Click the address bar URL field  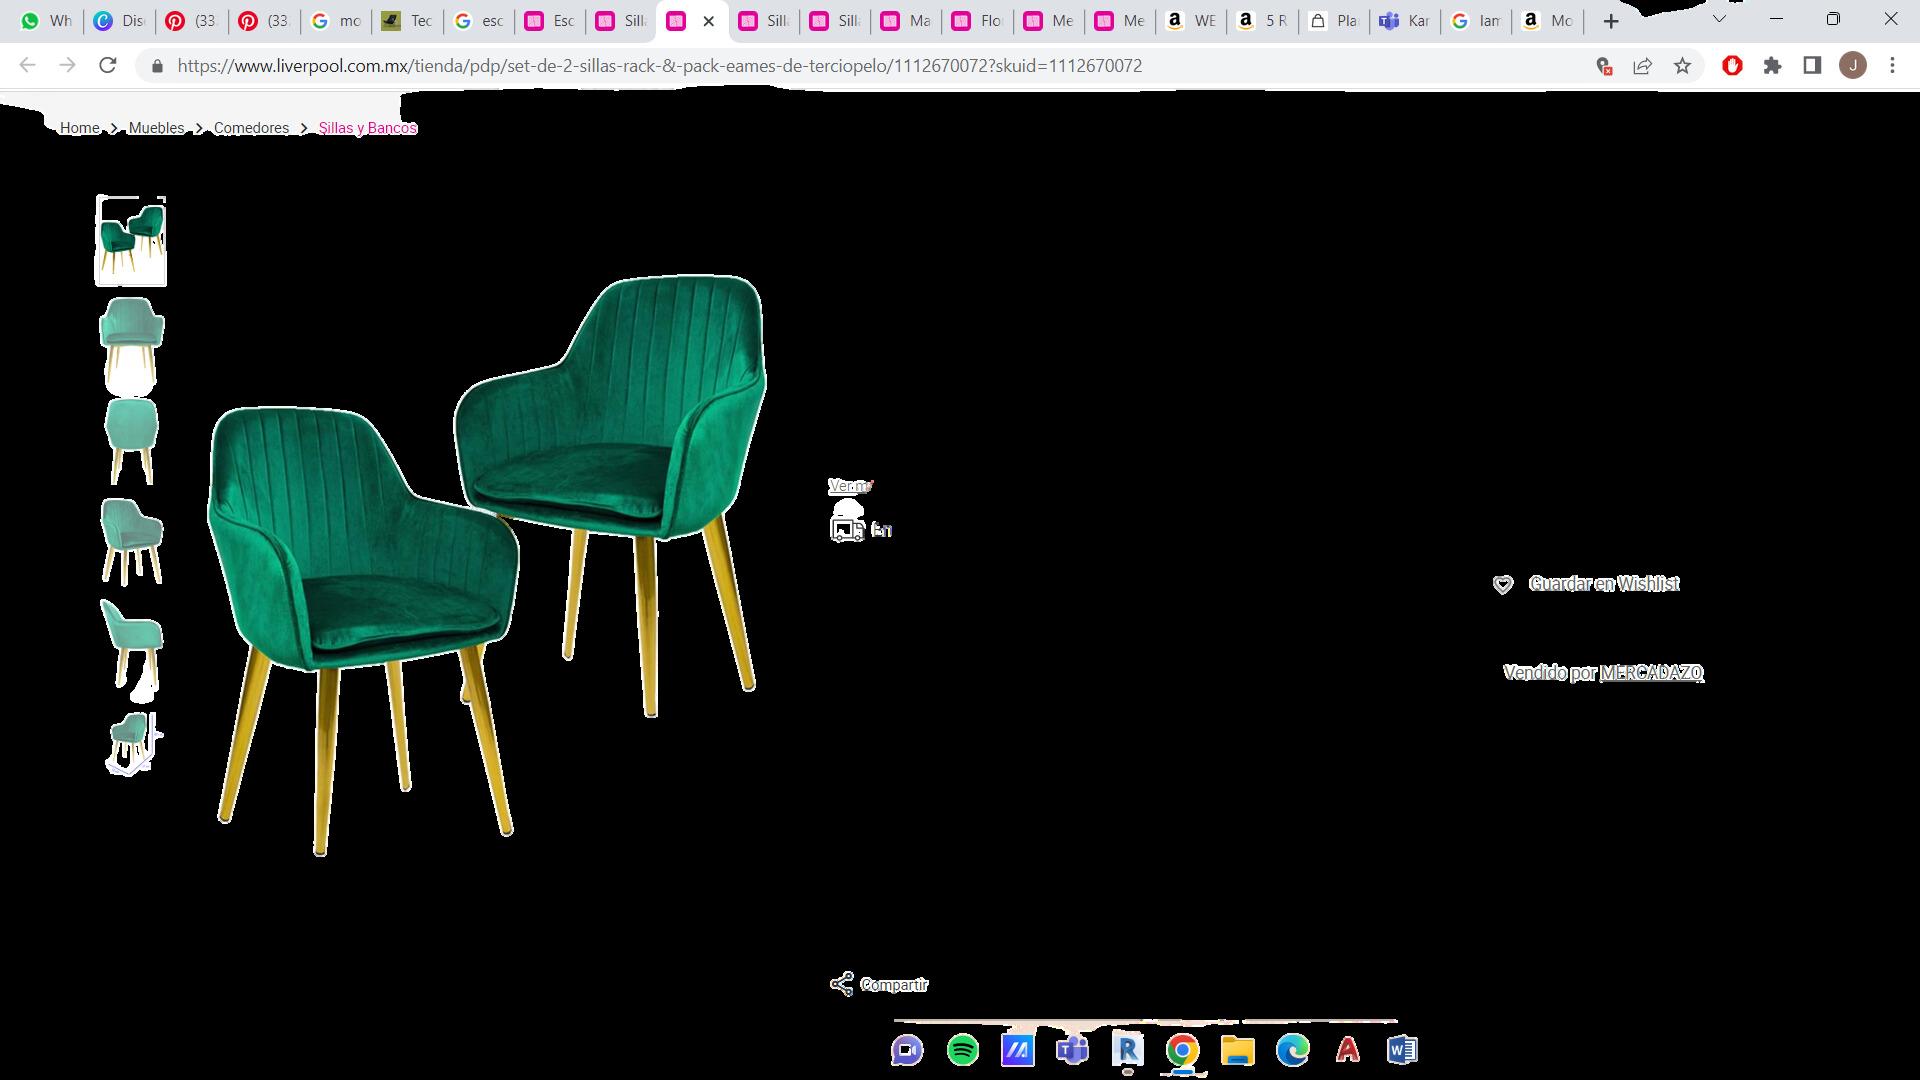[x=660, y=66]
